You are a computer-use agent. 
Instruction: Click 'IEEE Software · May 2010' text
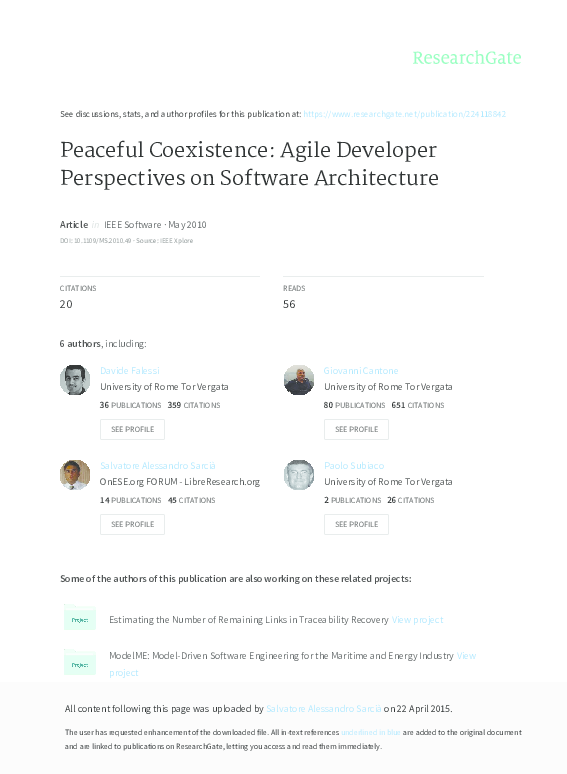pyautogui.click(x=155, y=225)
